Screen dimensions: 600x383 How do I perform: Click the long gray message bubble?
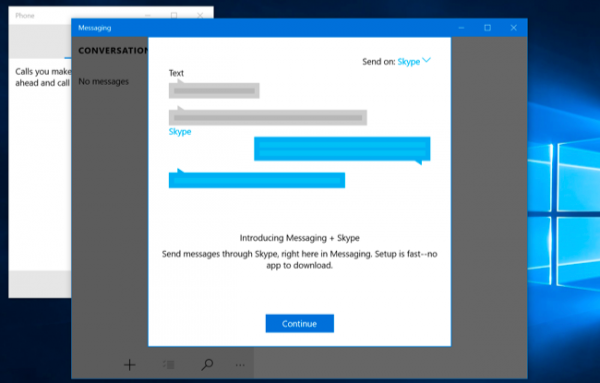tap(268, 116)
